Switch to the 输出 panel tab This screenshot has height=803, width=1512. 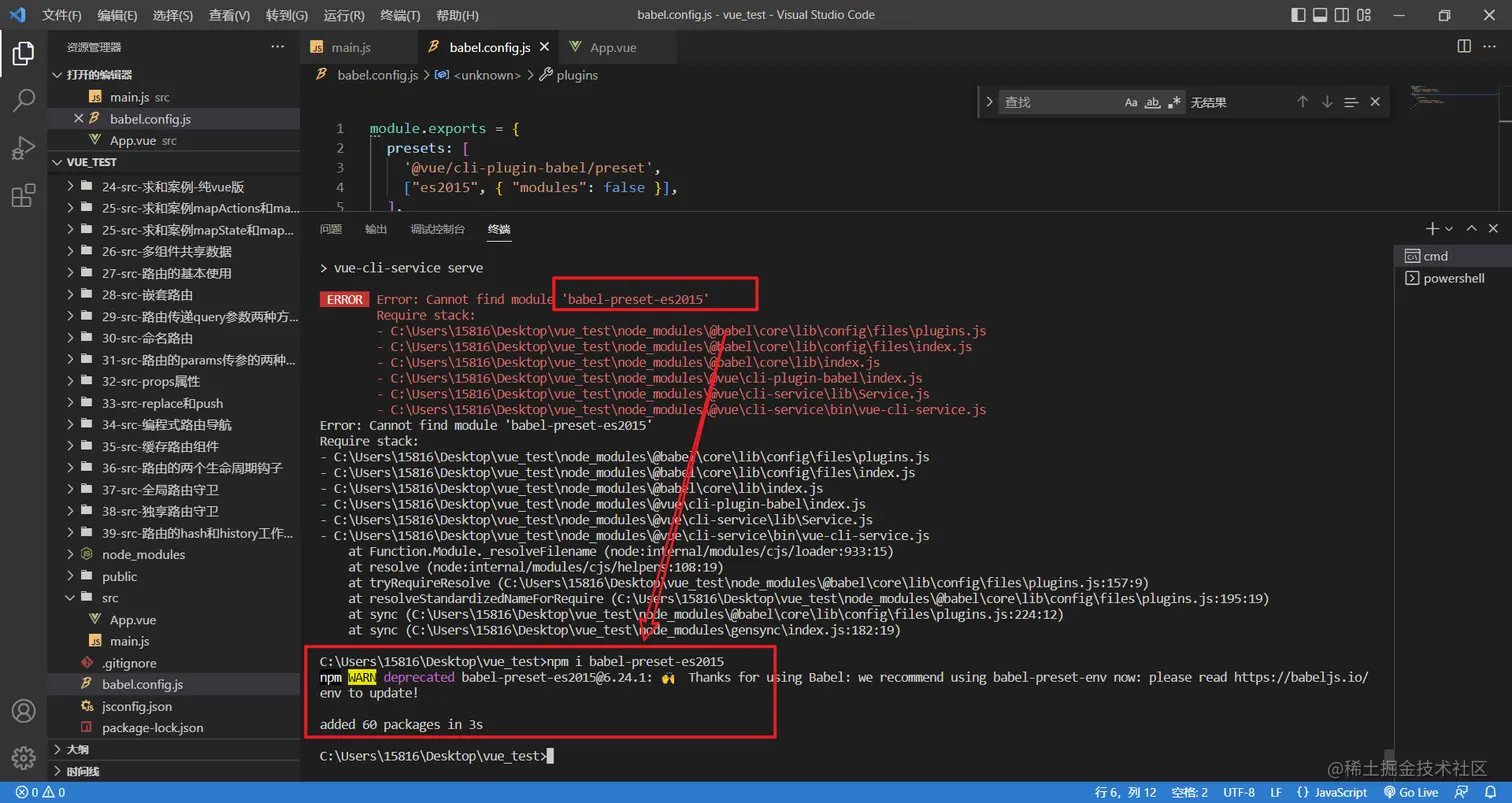[376, 229]
